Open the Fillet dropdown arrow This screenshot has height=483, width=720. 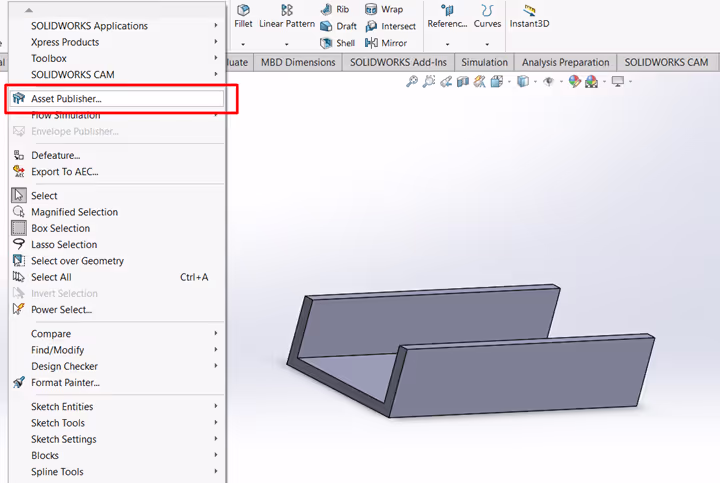(x=243, y=45)
